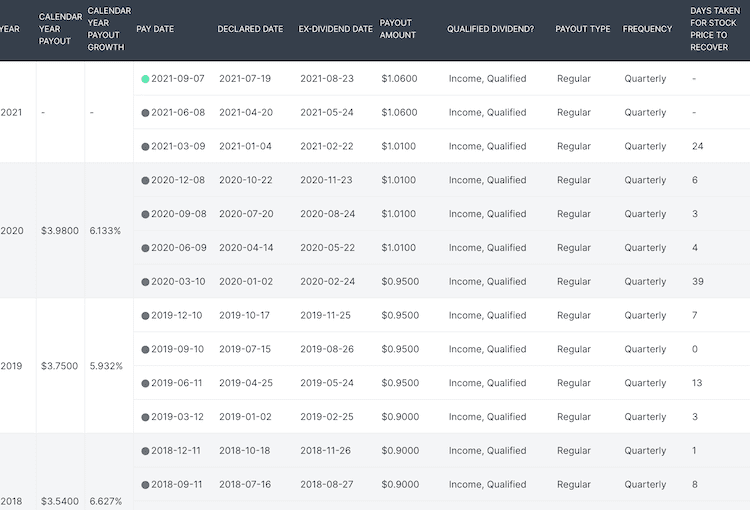Click the gray dot next to 2018-09-11
Image resolution: width=750 pixels, height=510 pixels.
coord(145,485)
